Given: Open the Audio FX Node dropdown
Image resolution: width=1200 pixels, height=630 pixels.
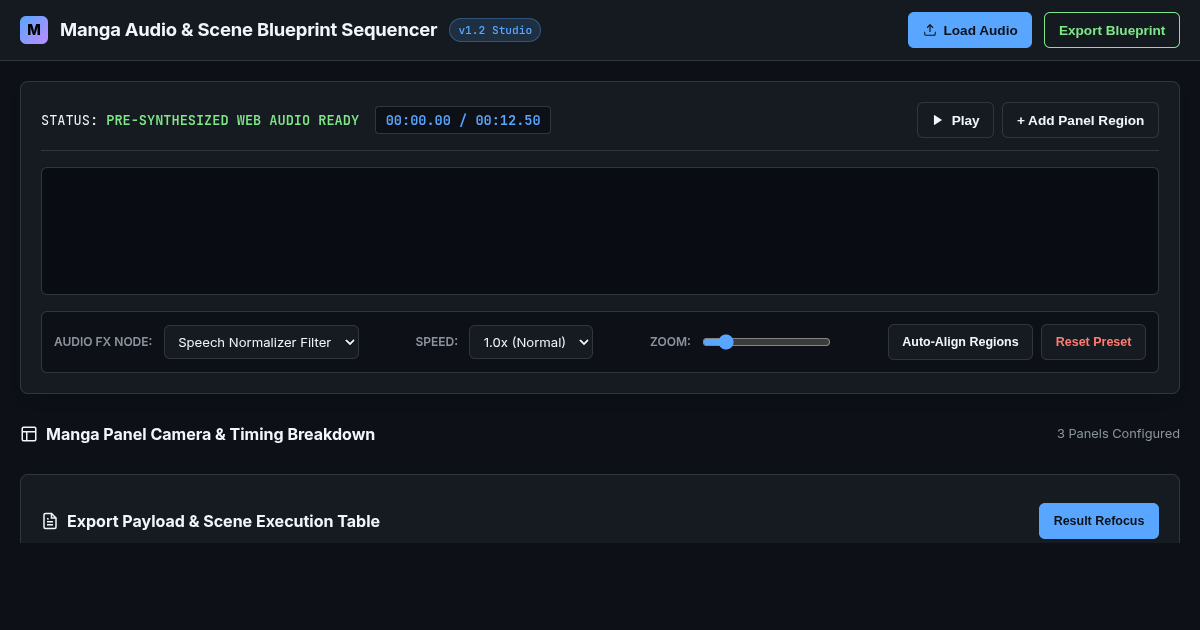Looking at the screenshot, I should pyautogui.click(x=261, y=342).
